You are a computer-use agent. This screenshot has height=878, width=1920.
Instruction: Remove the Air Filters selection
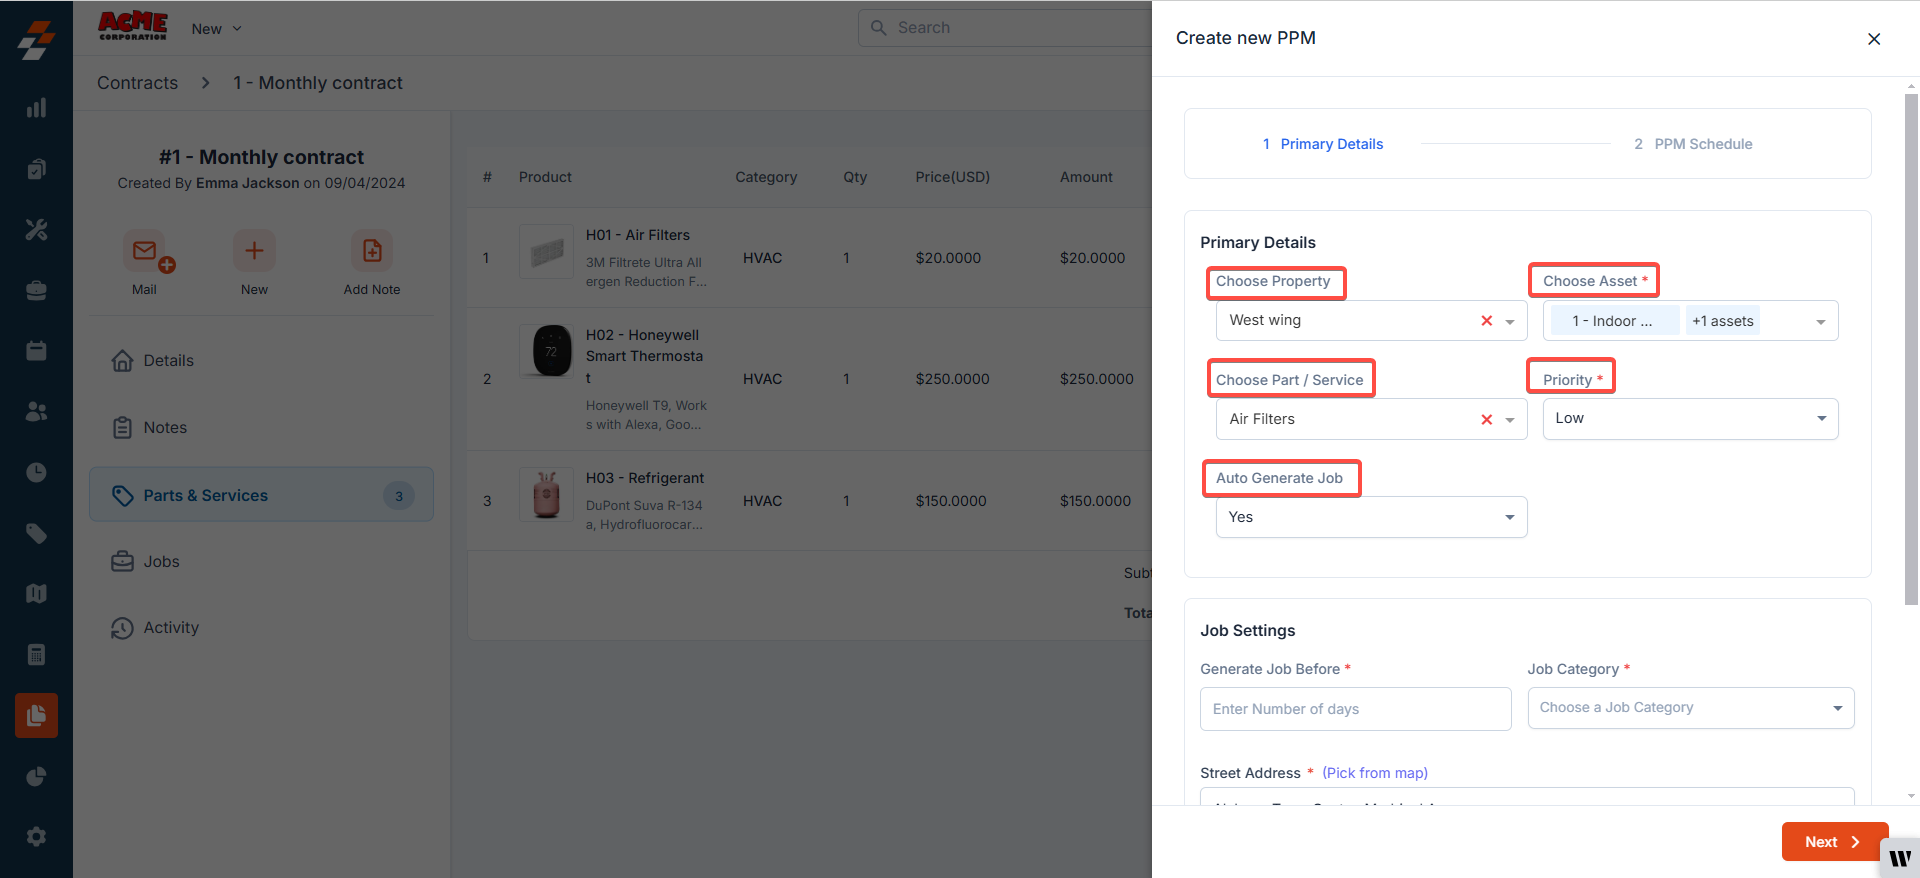[x=1486, y=420]
